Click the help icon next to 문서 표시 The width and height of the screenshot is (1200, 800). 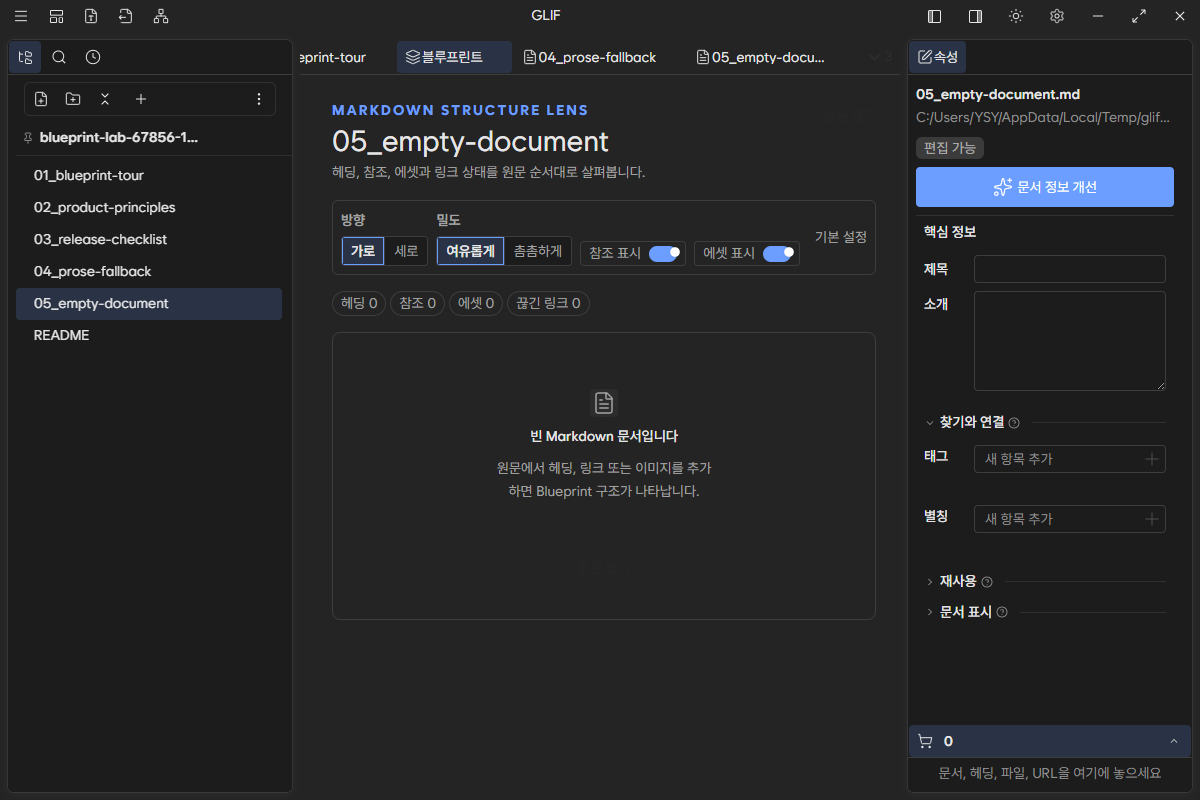click(x=1002, y=612)
